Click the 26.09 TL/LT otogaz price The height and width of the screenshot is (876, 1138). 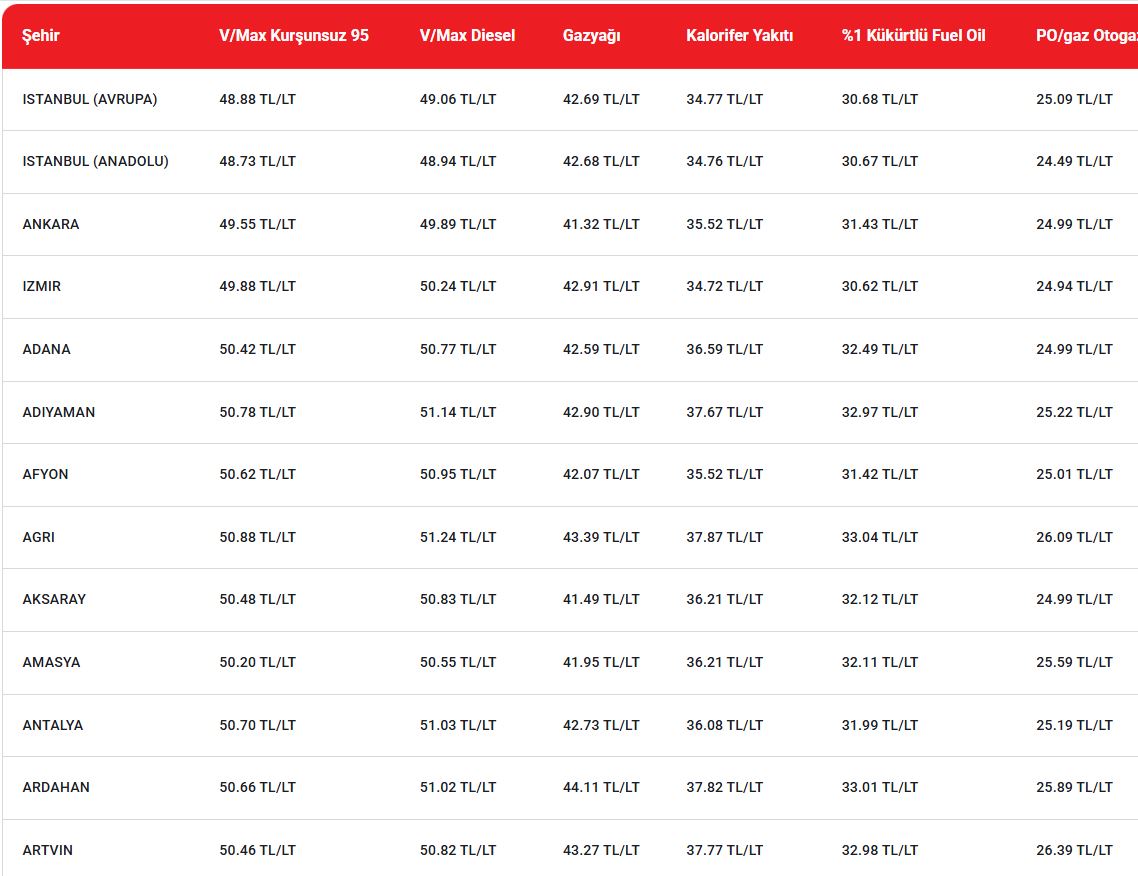pos(1074,537)
